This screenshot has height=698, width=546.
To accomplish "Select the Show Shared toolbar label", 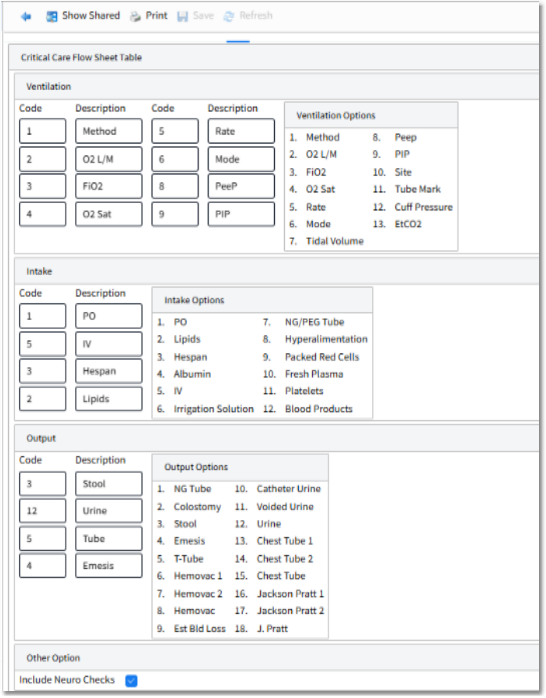I will 91,16.
